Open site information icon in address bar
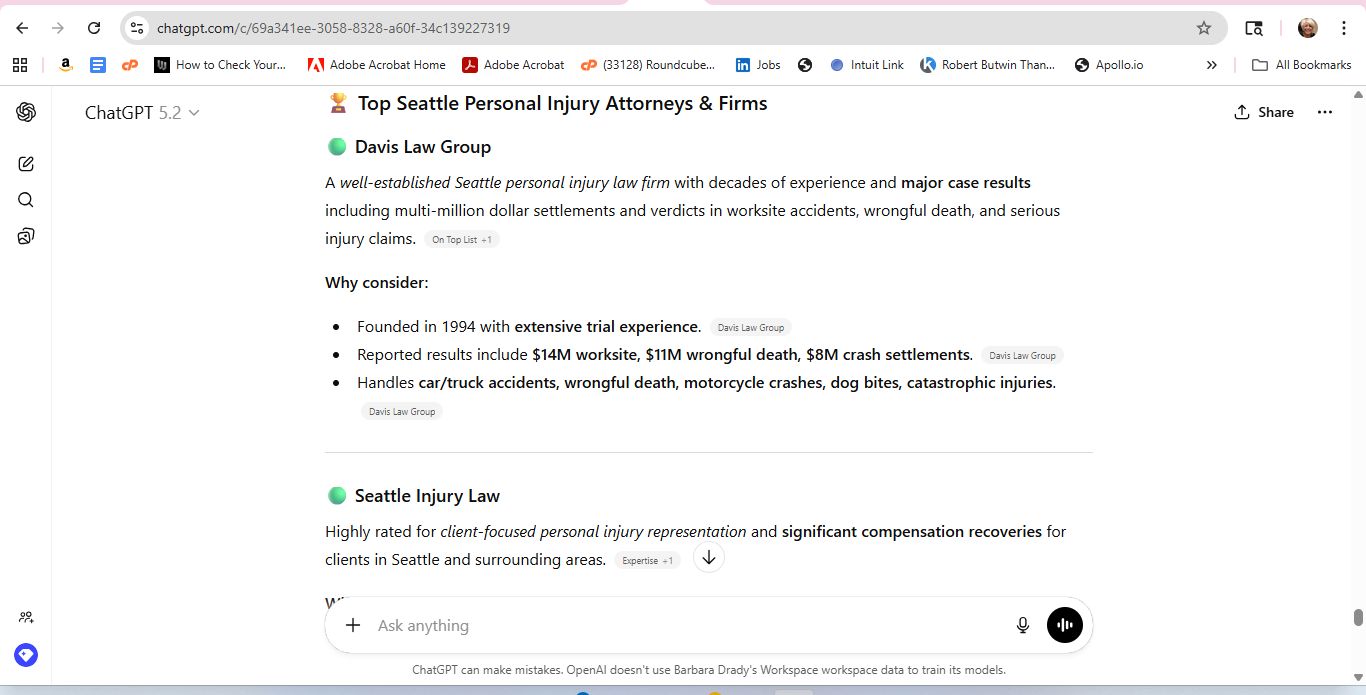This screenshot has width=1366, height=695. click(x=138, y=28)
